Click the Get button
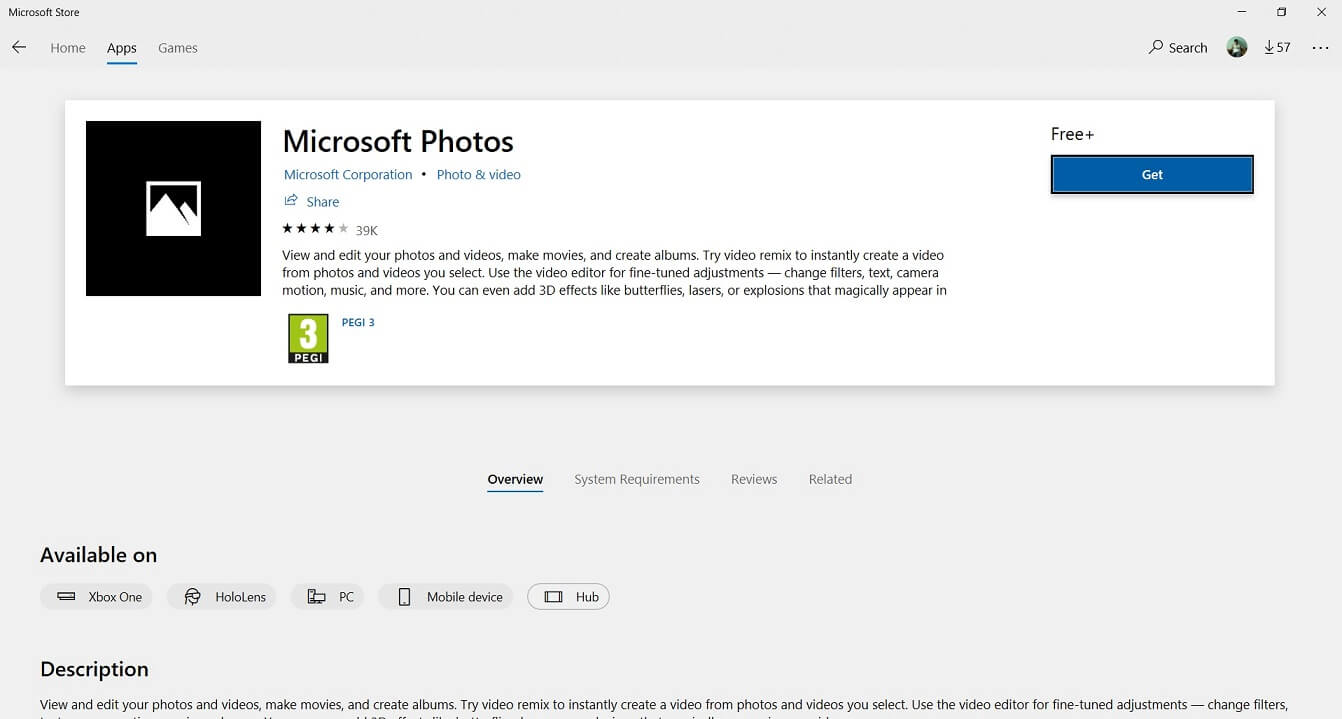Screen dimensions: 1342x719 point(1152,174)
